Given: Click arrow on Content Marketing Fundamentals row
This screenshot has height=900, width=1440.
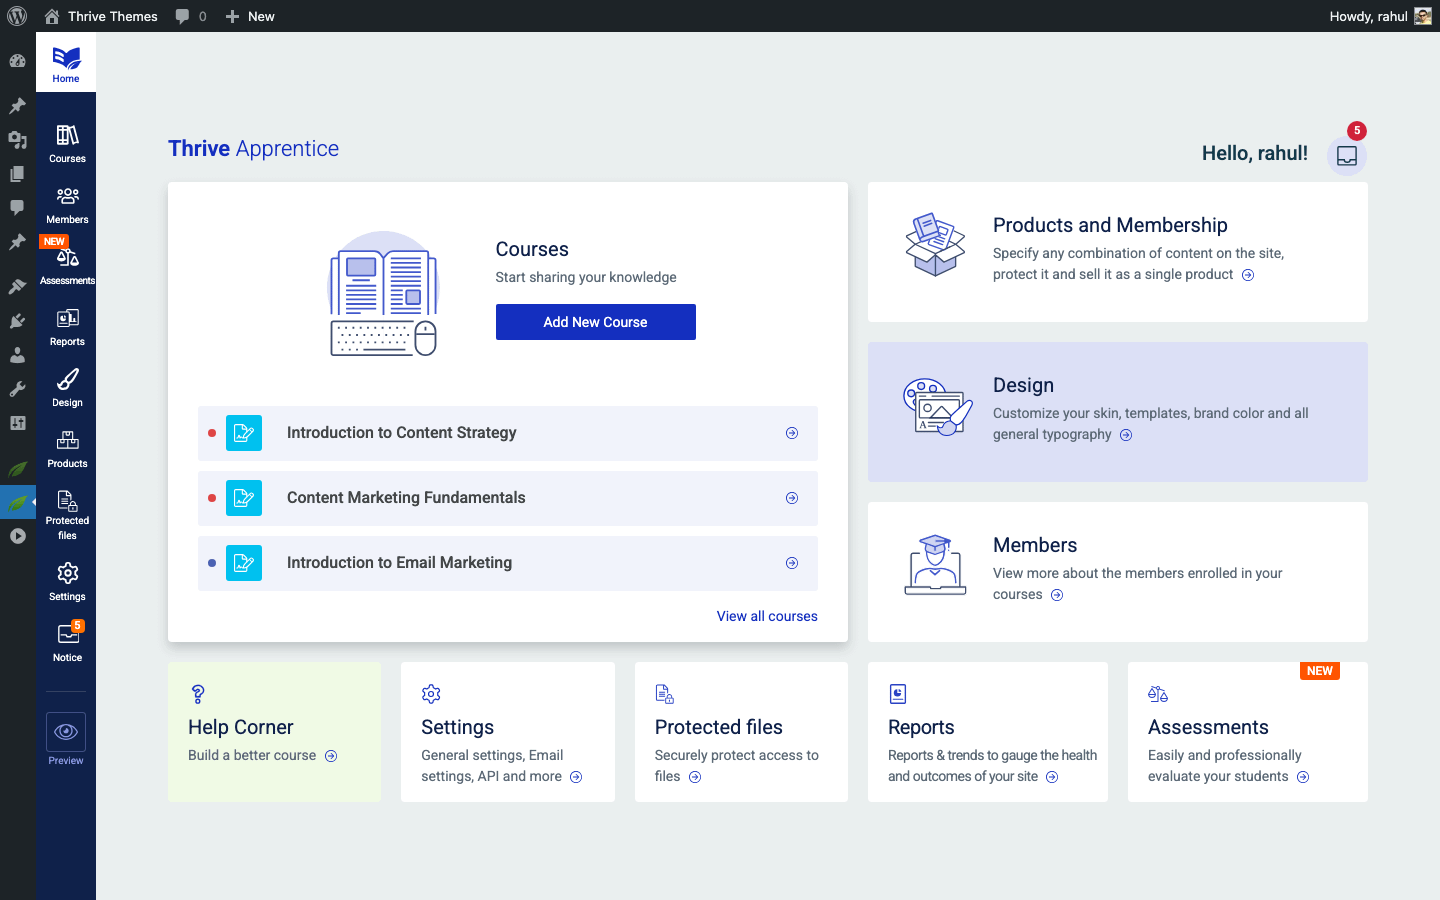Looking at the screenshot, I should coord(792,498).
